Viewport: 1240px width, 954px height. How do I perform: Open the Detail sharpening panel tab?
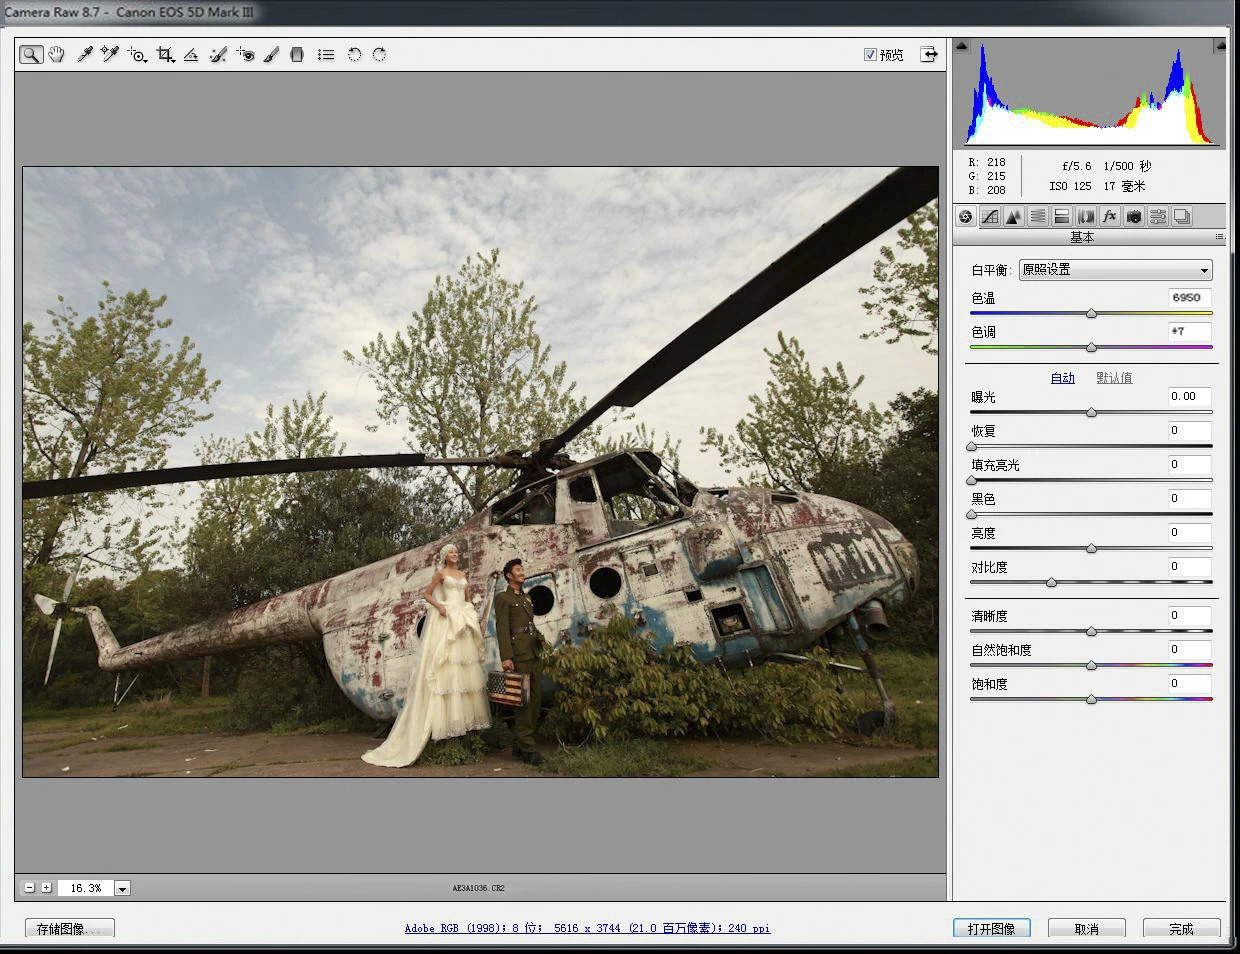point(1014,216)
